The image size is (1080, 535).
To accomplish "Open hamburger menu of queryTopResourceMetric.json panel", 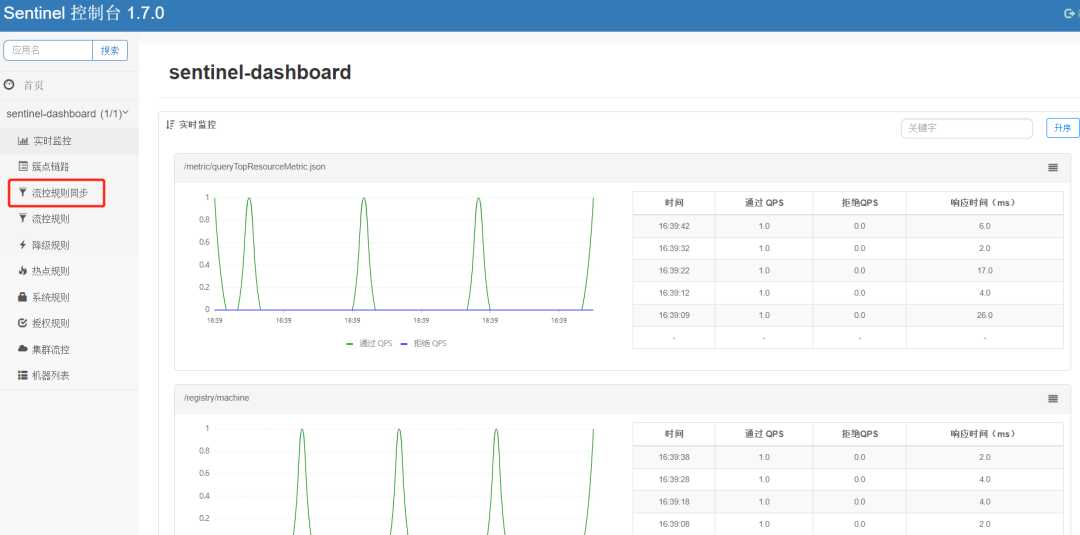I will click(x=1052, y=167).
